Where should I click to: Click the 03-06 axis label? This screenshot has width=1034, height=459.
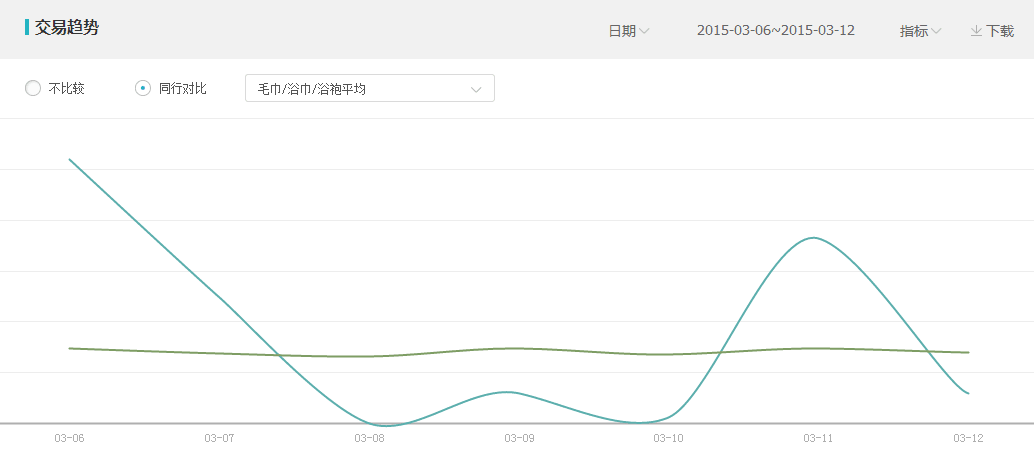tap(69, 438)
